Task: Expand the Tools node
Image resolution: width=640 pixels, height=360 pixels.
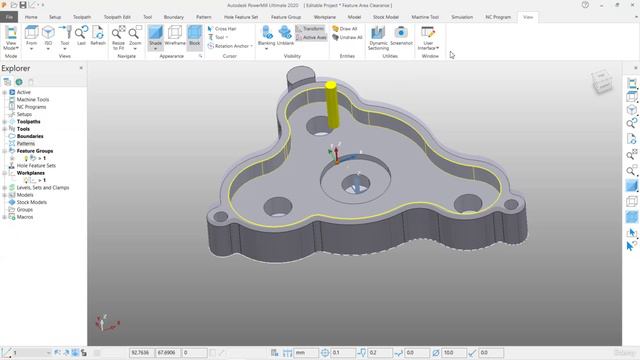Action: (4, 129)
